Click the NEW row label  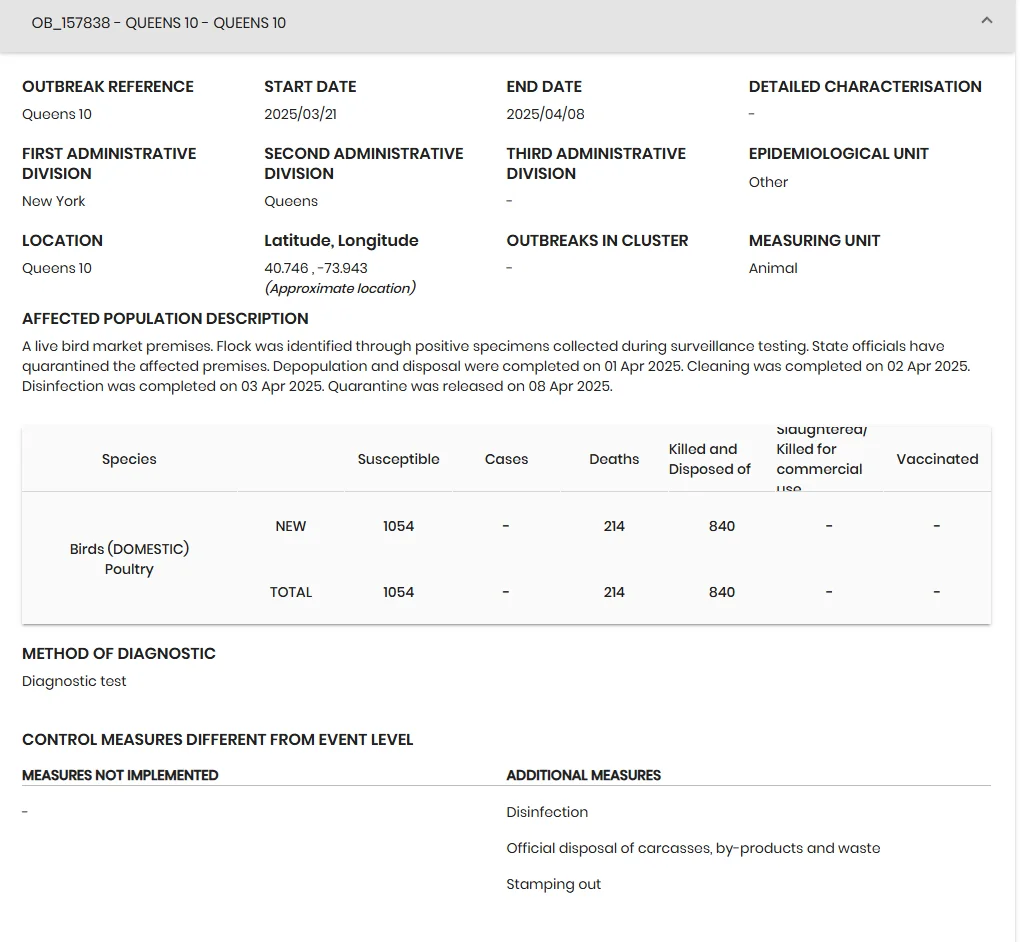click(291, 526)
